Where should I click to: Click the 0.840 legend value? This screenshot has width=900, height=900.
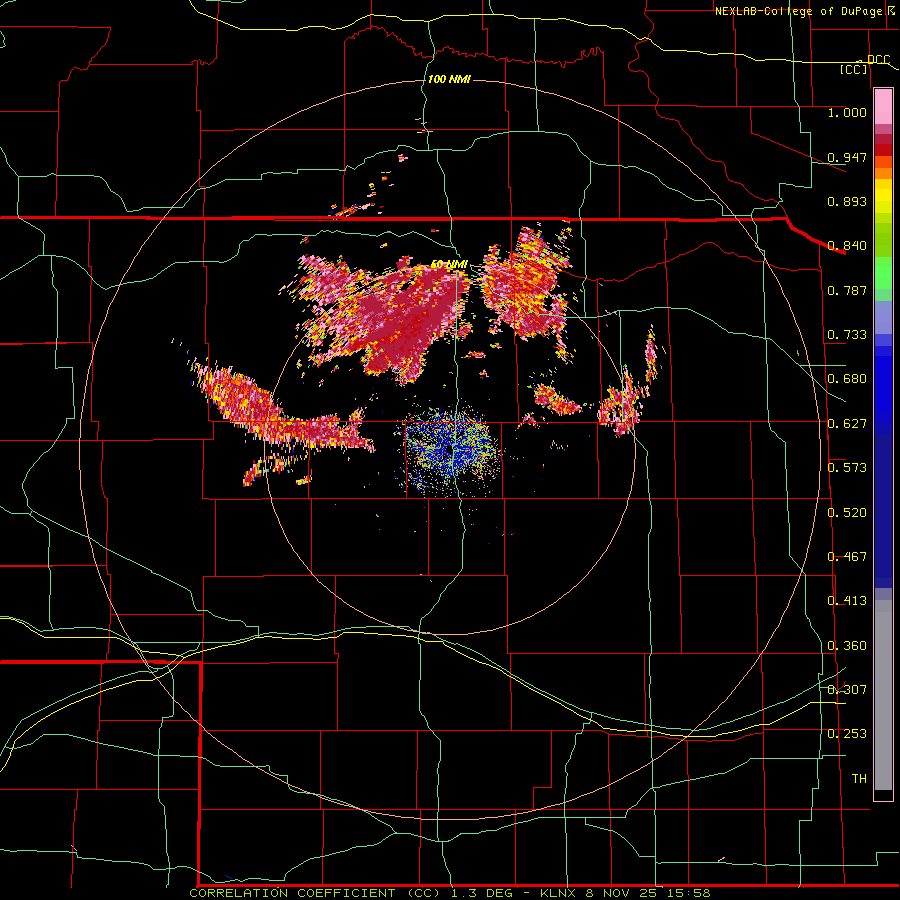coord(847,246)
